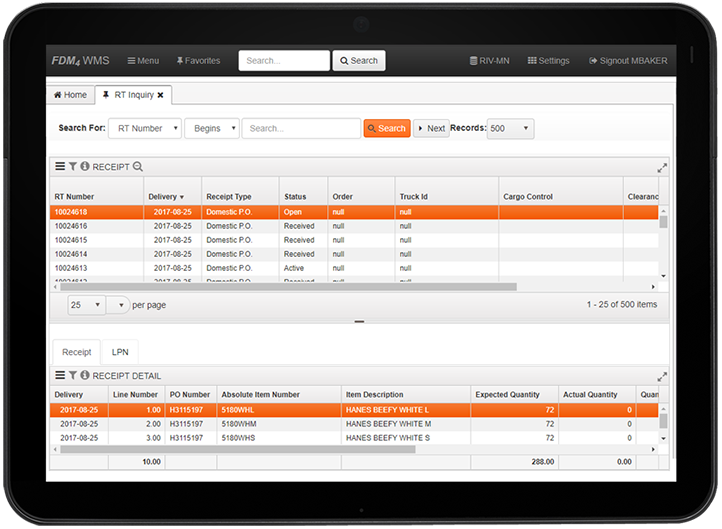Open the Menu in top navbar

(141, 61)
